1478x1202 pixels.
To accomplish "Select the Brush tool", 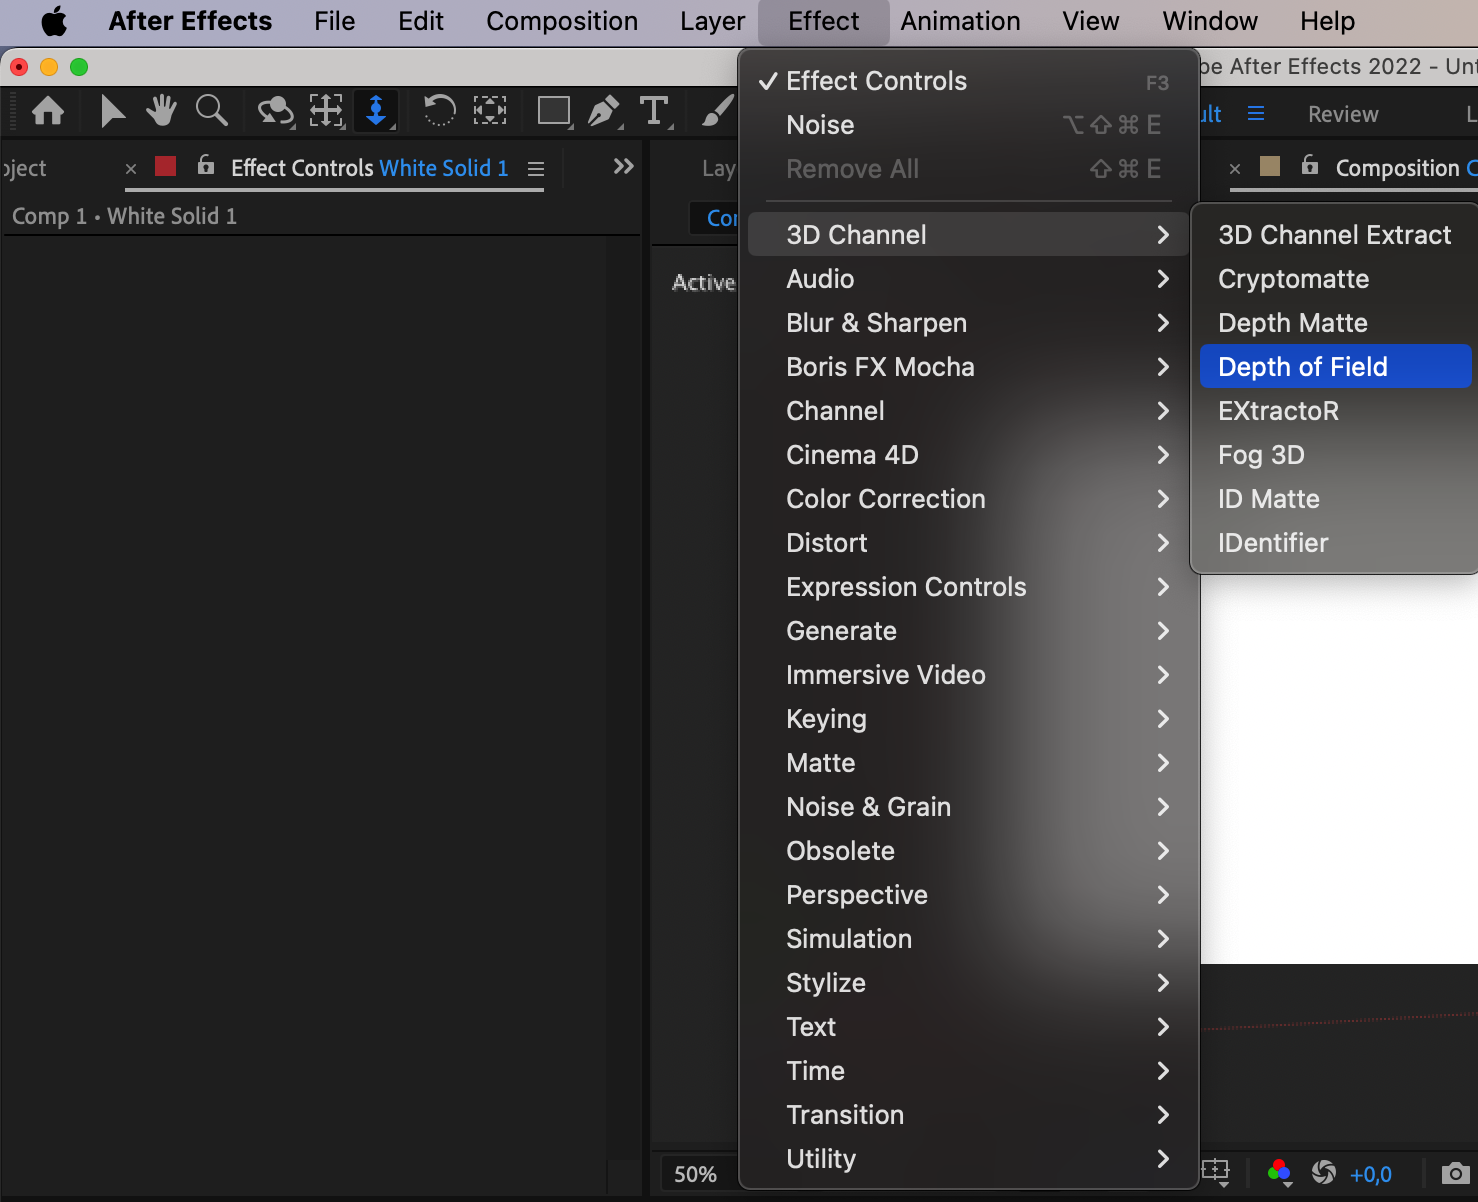I will click(717, 111).
